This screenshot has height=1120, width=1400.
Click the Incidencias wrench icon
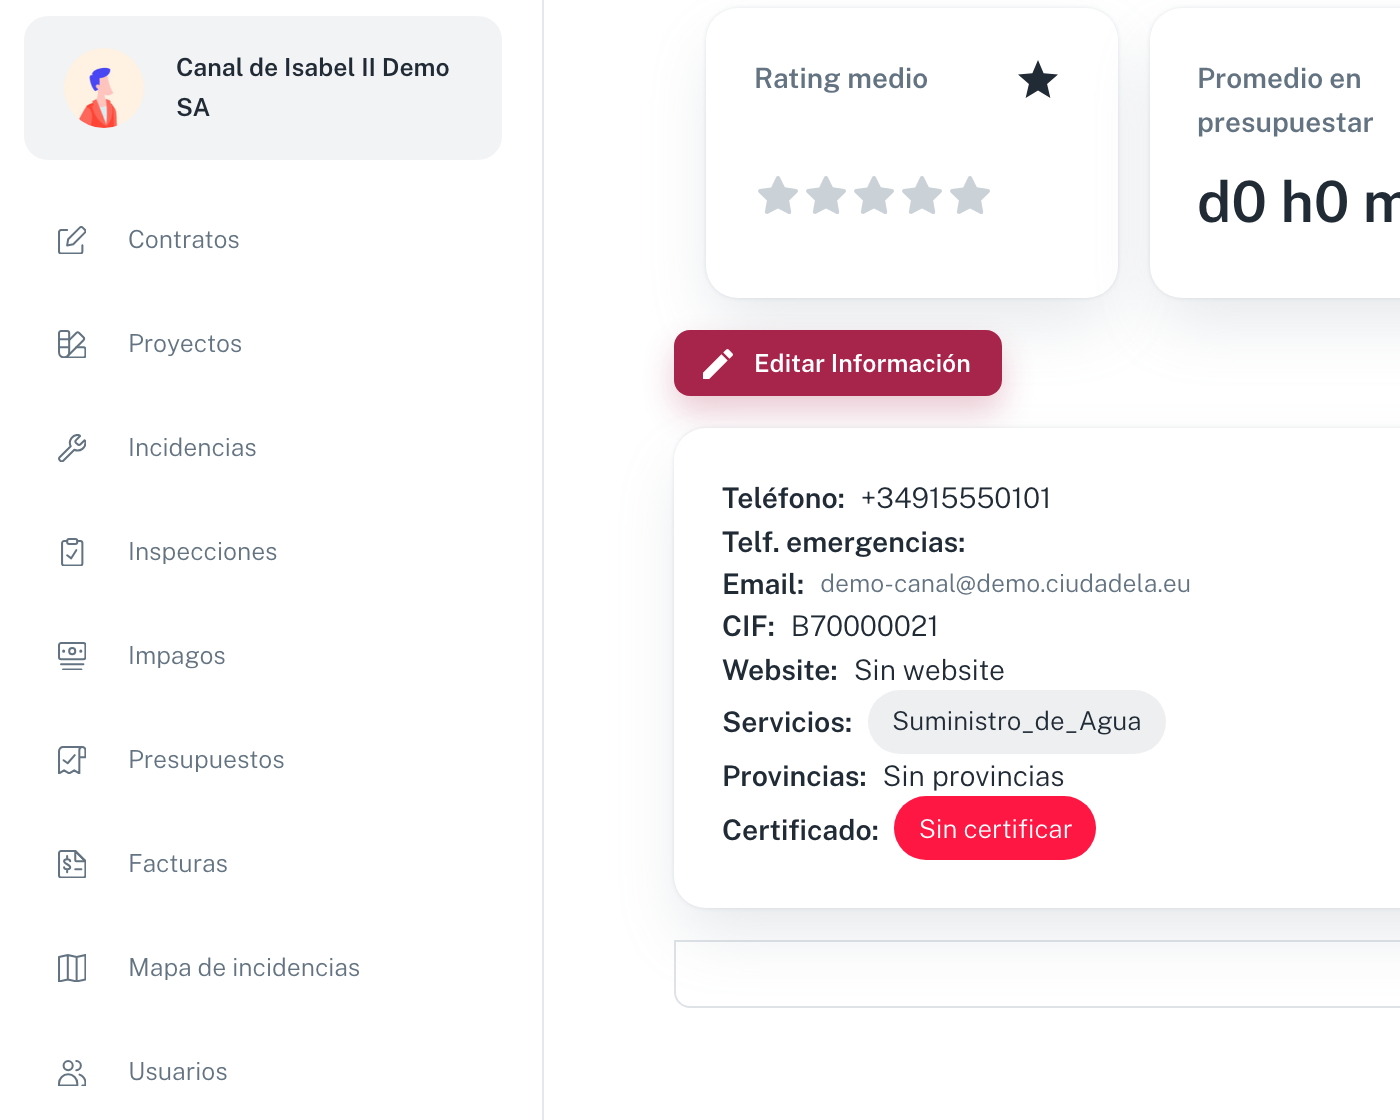72,448
